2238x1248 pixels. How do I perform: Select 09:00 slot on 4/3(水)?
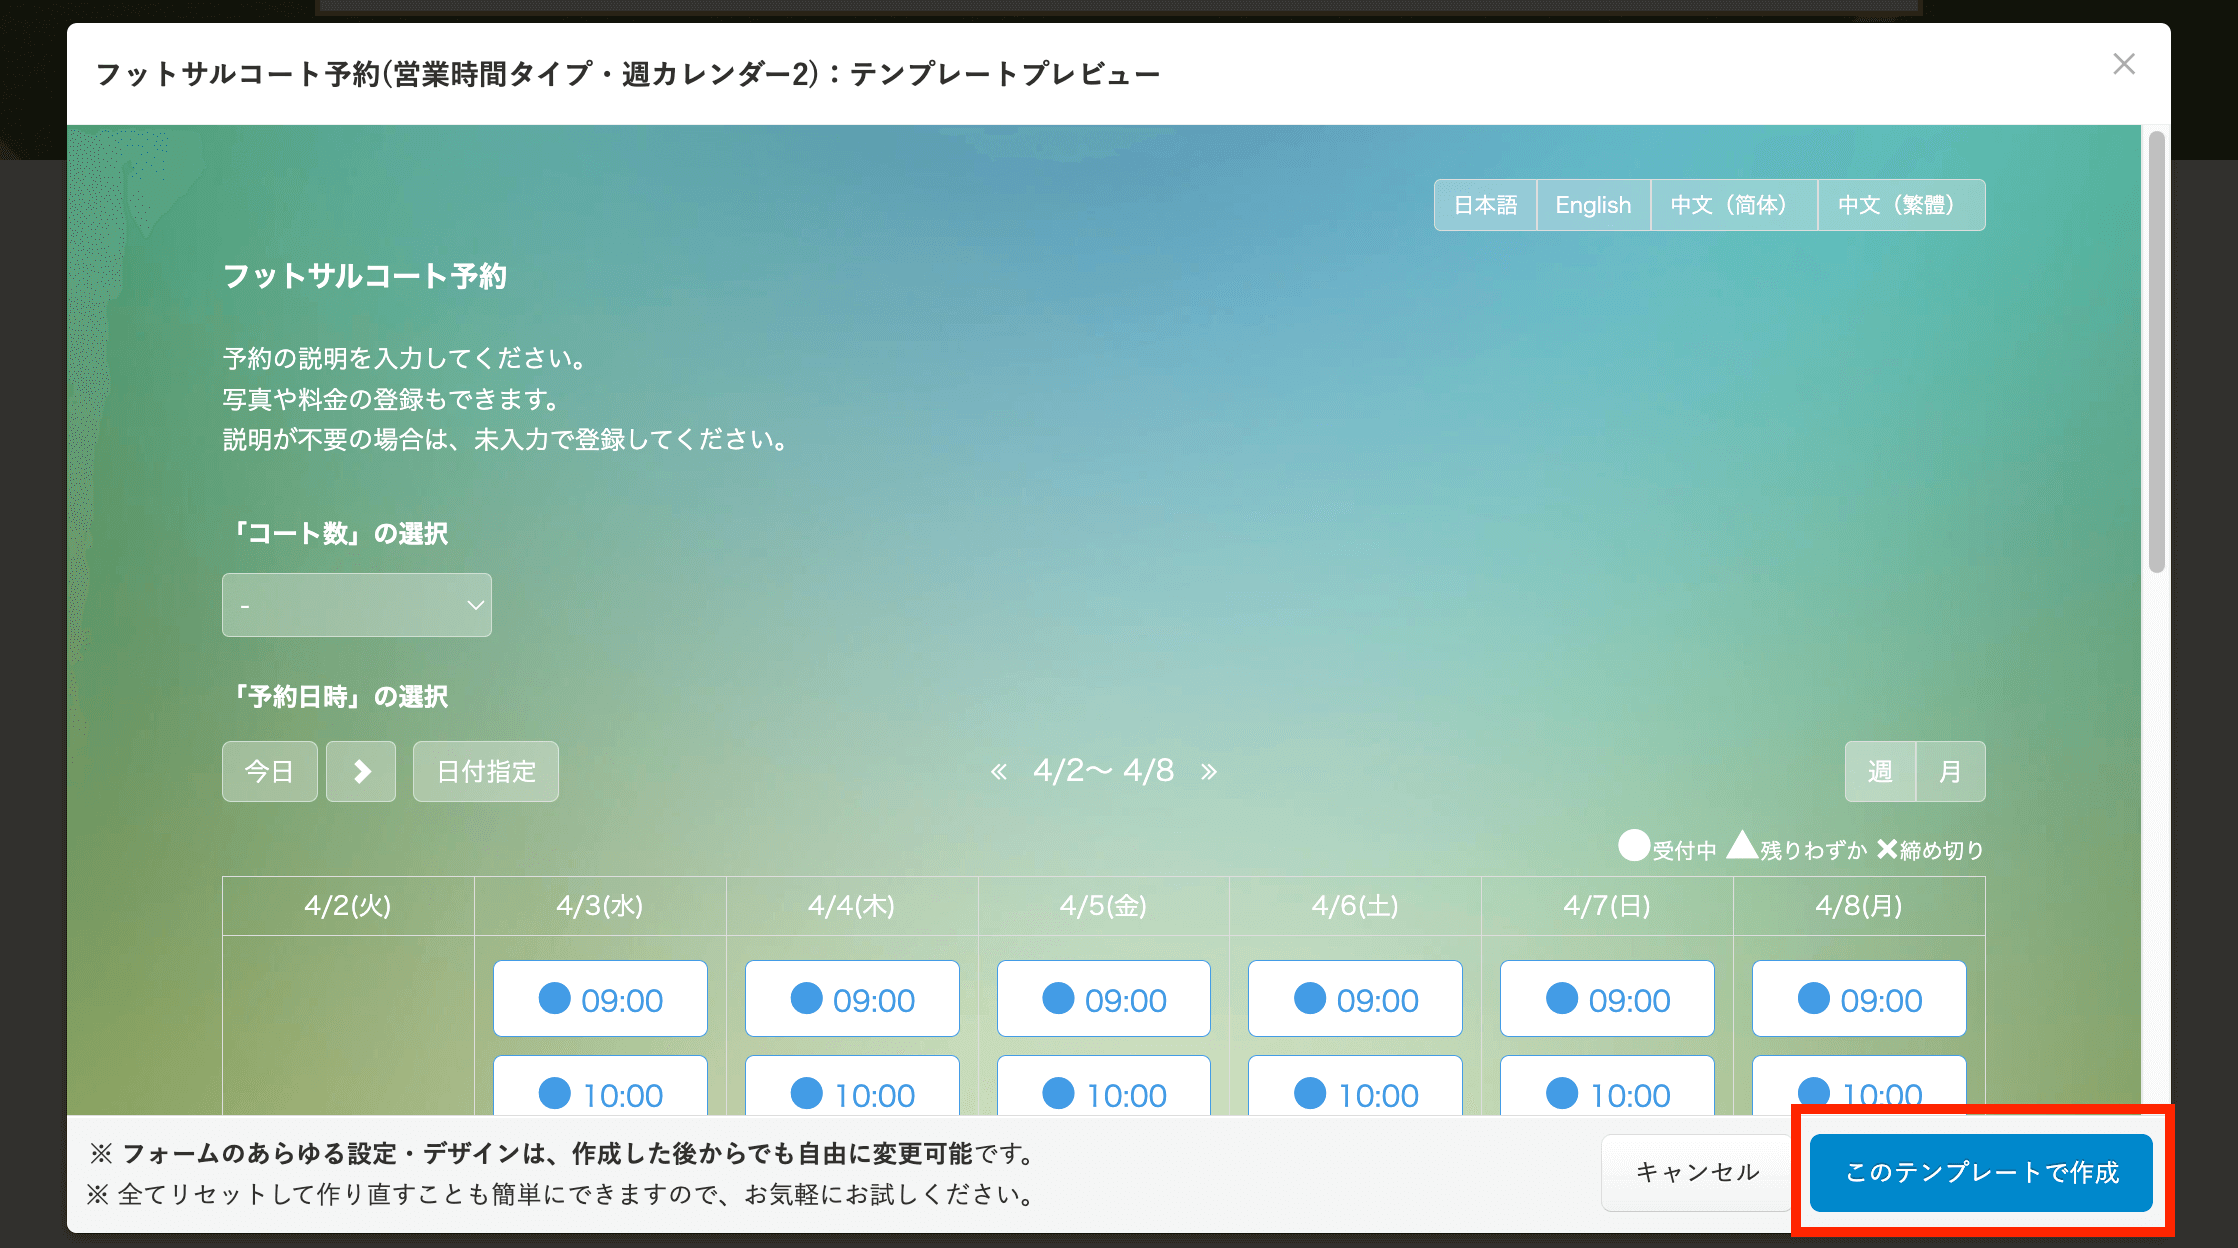pos(600,999)
